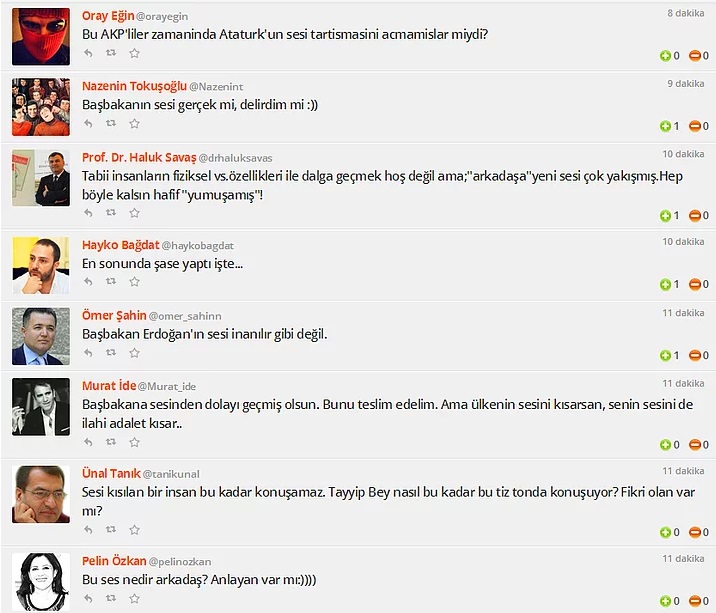Image resolution: width=716 pixels, height=613 pixels.
Task: Reply to Pelin Özkan's tweet
Action: [88, 598]
